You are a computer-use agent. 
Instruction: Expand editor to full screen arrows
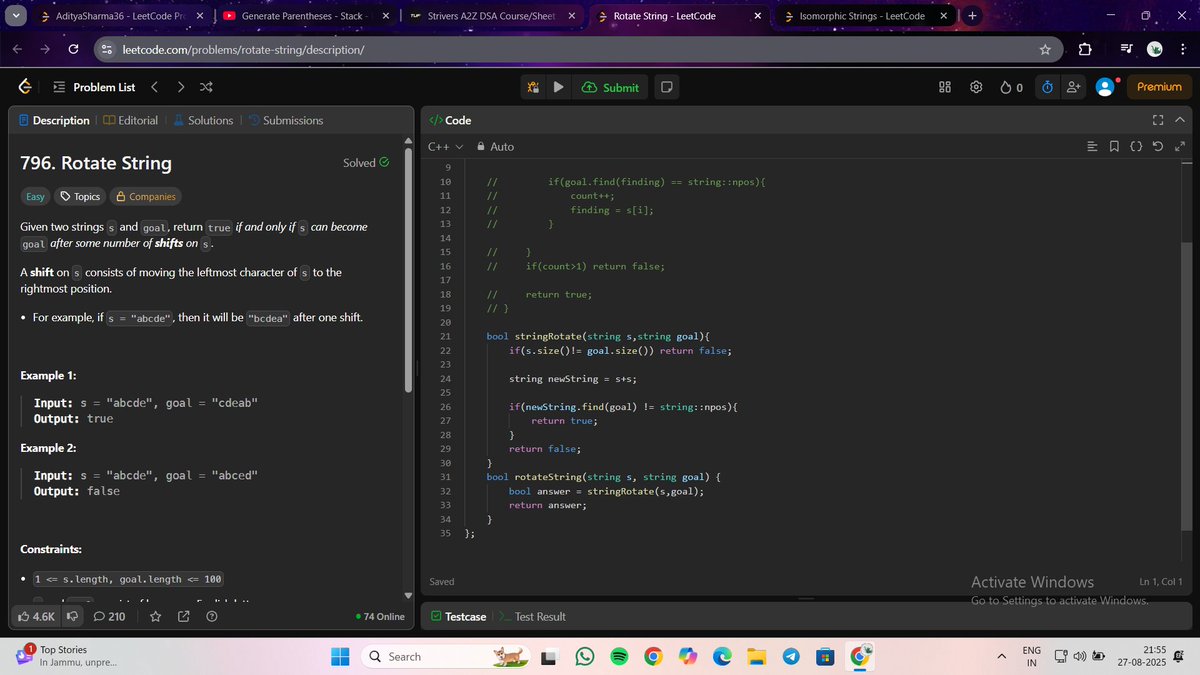click(1180, 147)
